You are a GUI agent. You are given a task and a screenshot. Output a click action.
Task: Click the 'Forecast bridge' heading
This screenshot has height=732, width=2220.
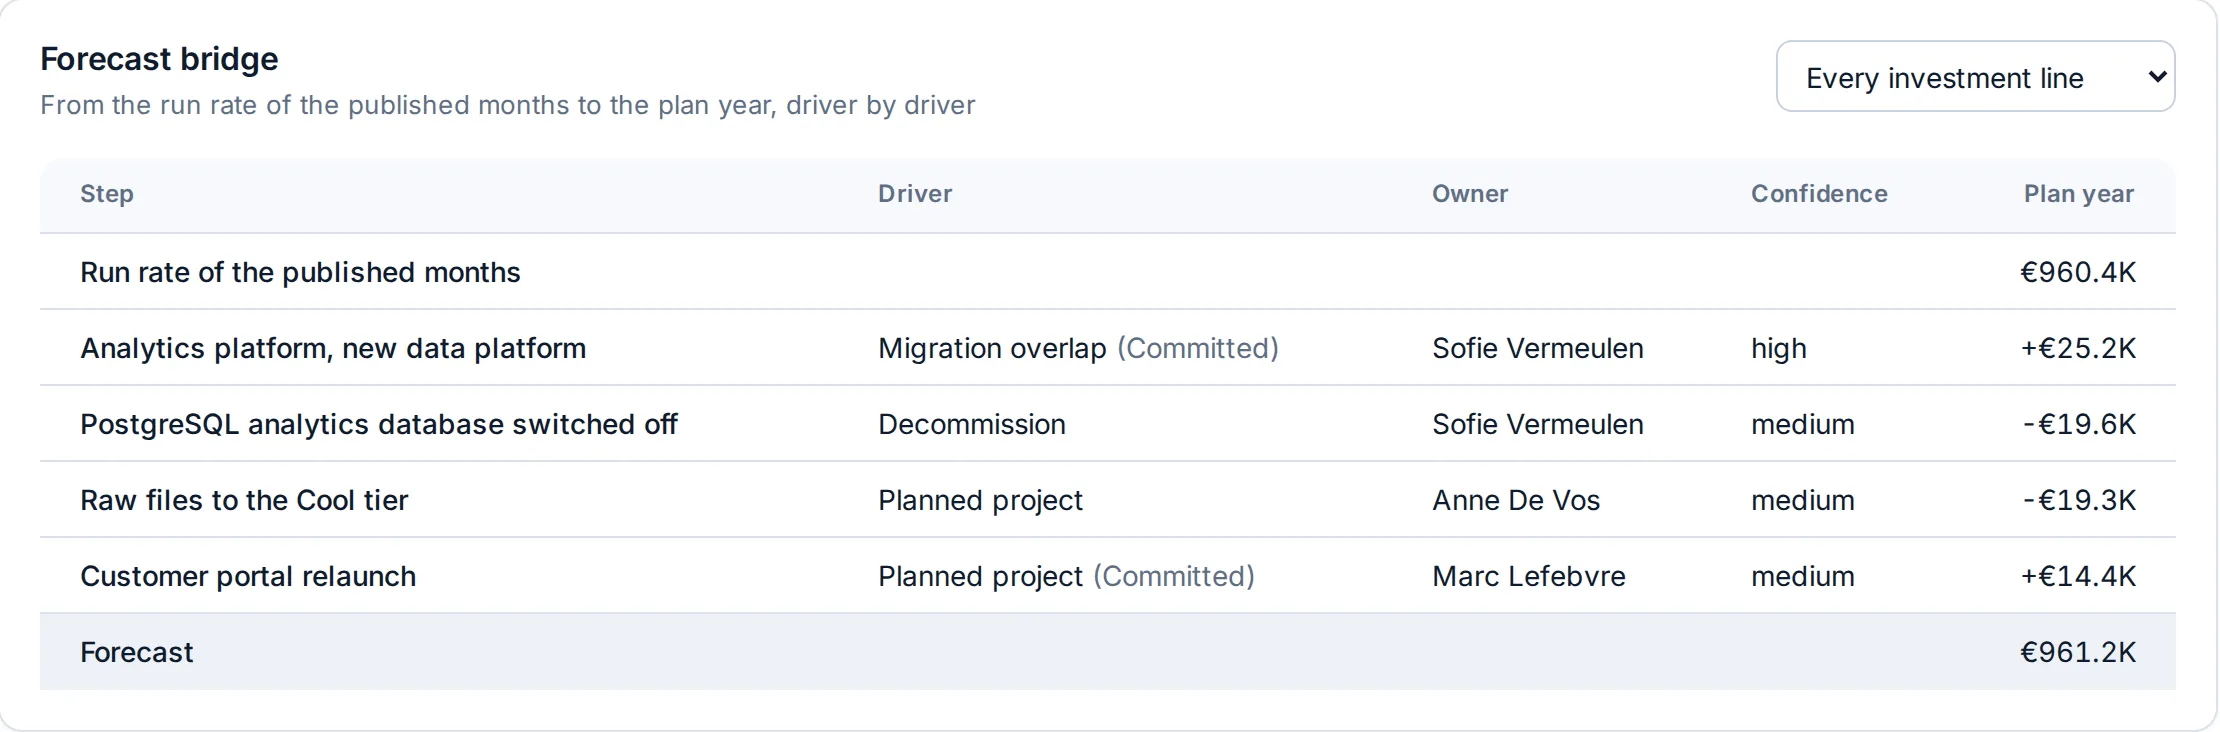(159, 59)
